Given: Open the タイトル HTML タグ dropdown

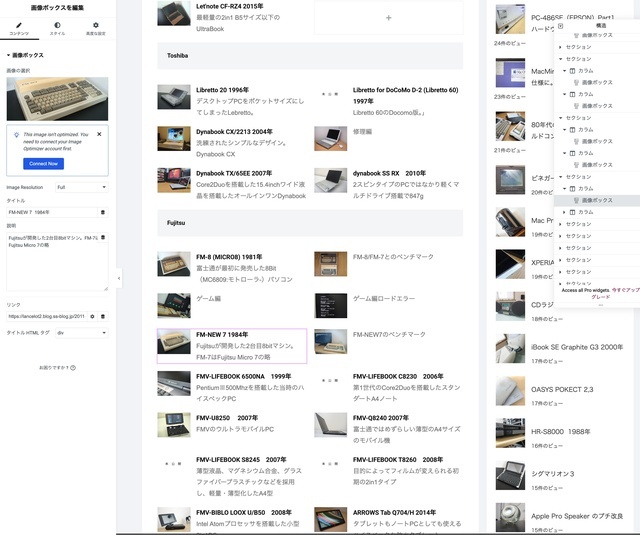Looking at the screenshot, I should pos(82,333).
